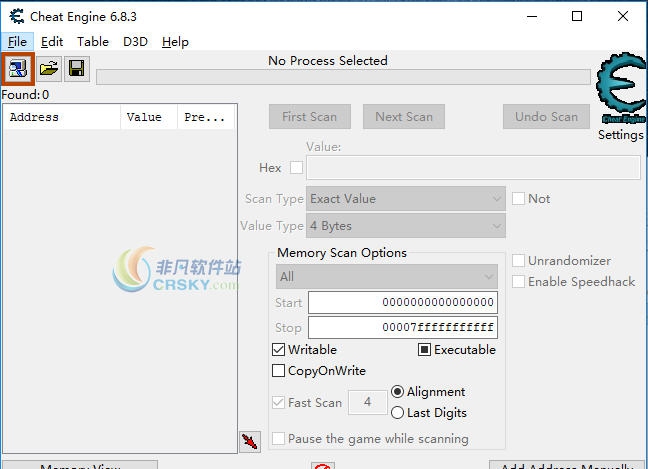Toggle the Fast Scan checkbox
This screenshot has width=648, height=469.
click(x=279, y=402)
